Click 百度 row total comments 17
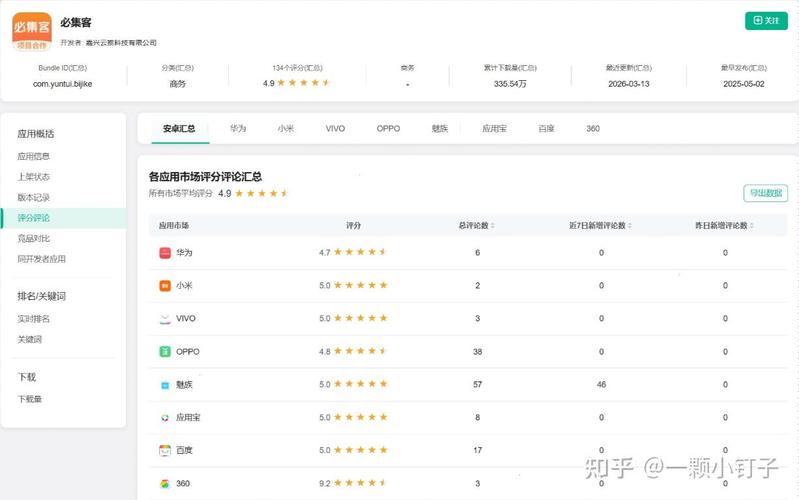The height and width of the screenshot is (500, 799). tap(477, 451)
